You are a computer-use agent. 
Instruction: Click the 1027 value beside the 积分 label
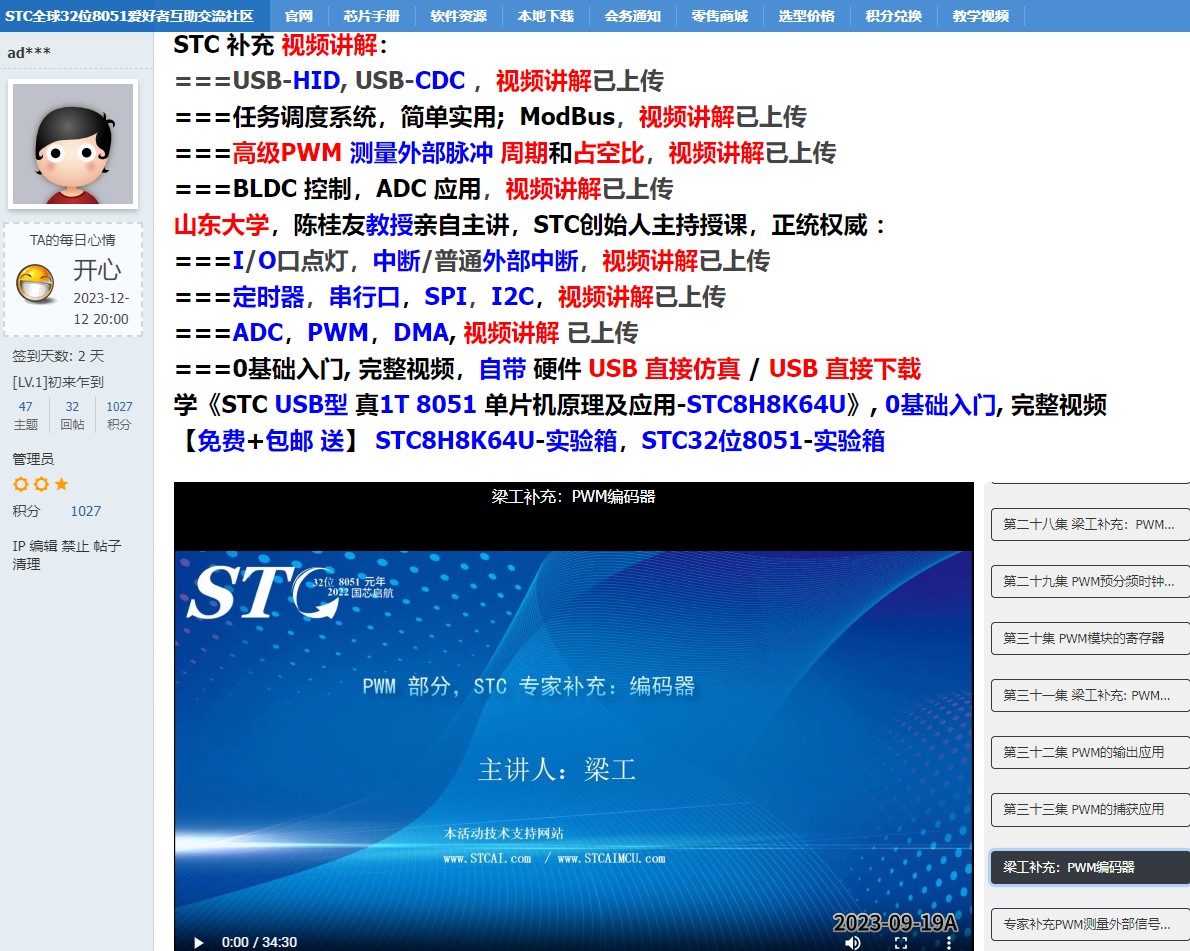pyautogui.click(x=86, y=511)
